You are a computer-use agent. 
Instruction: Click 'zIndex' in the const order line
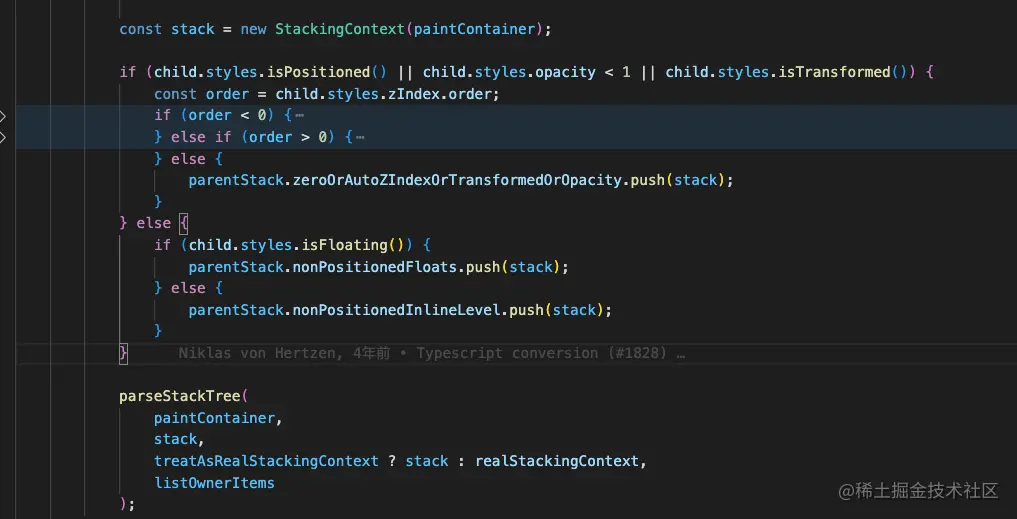pyautogui.click(x=414, y=94)
